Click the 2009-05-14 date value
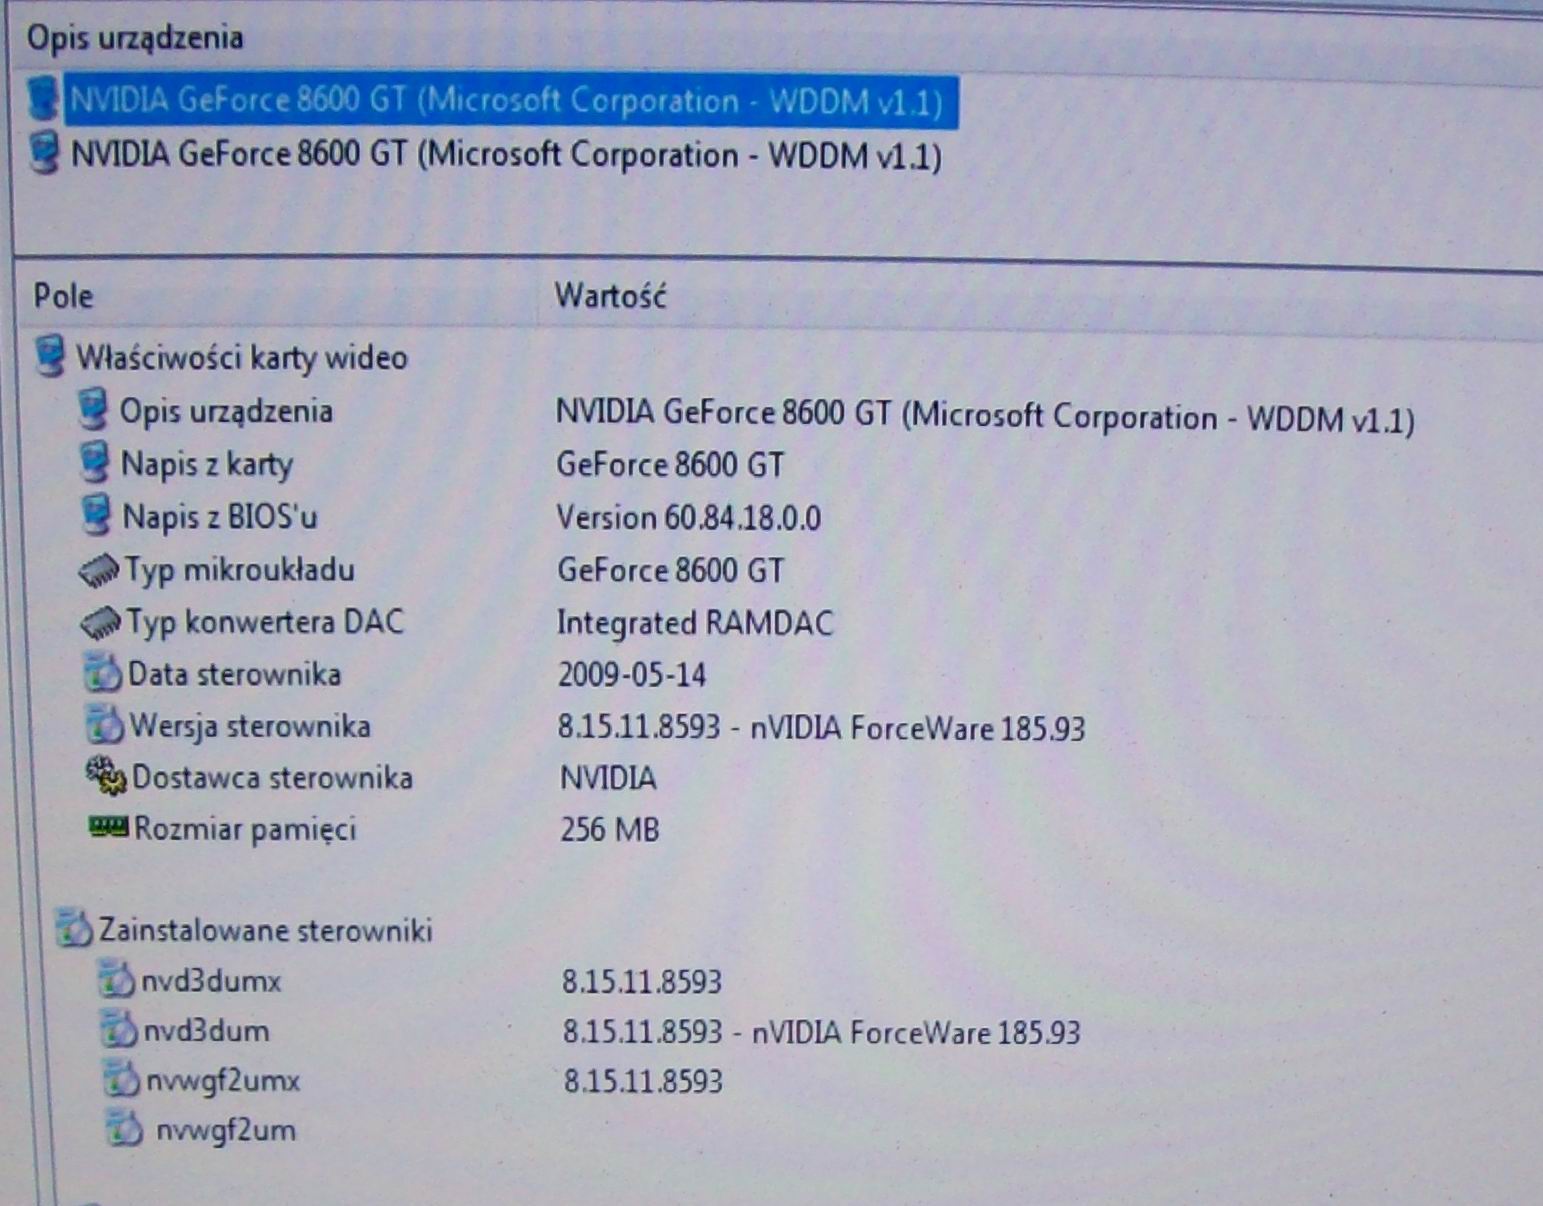The width and height of the screenshot is (1543, 1206). coord(632,675)
